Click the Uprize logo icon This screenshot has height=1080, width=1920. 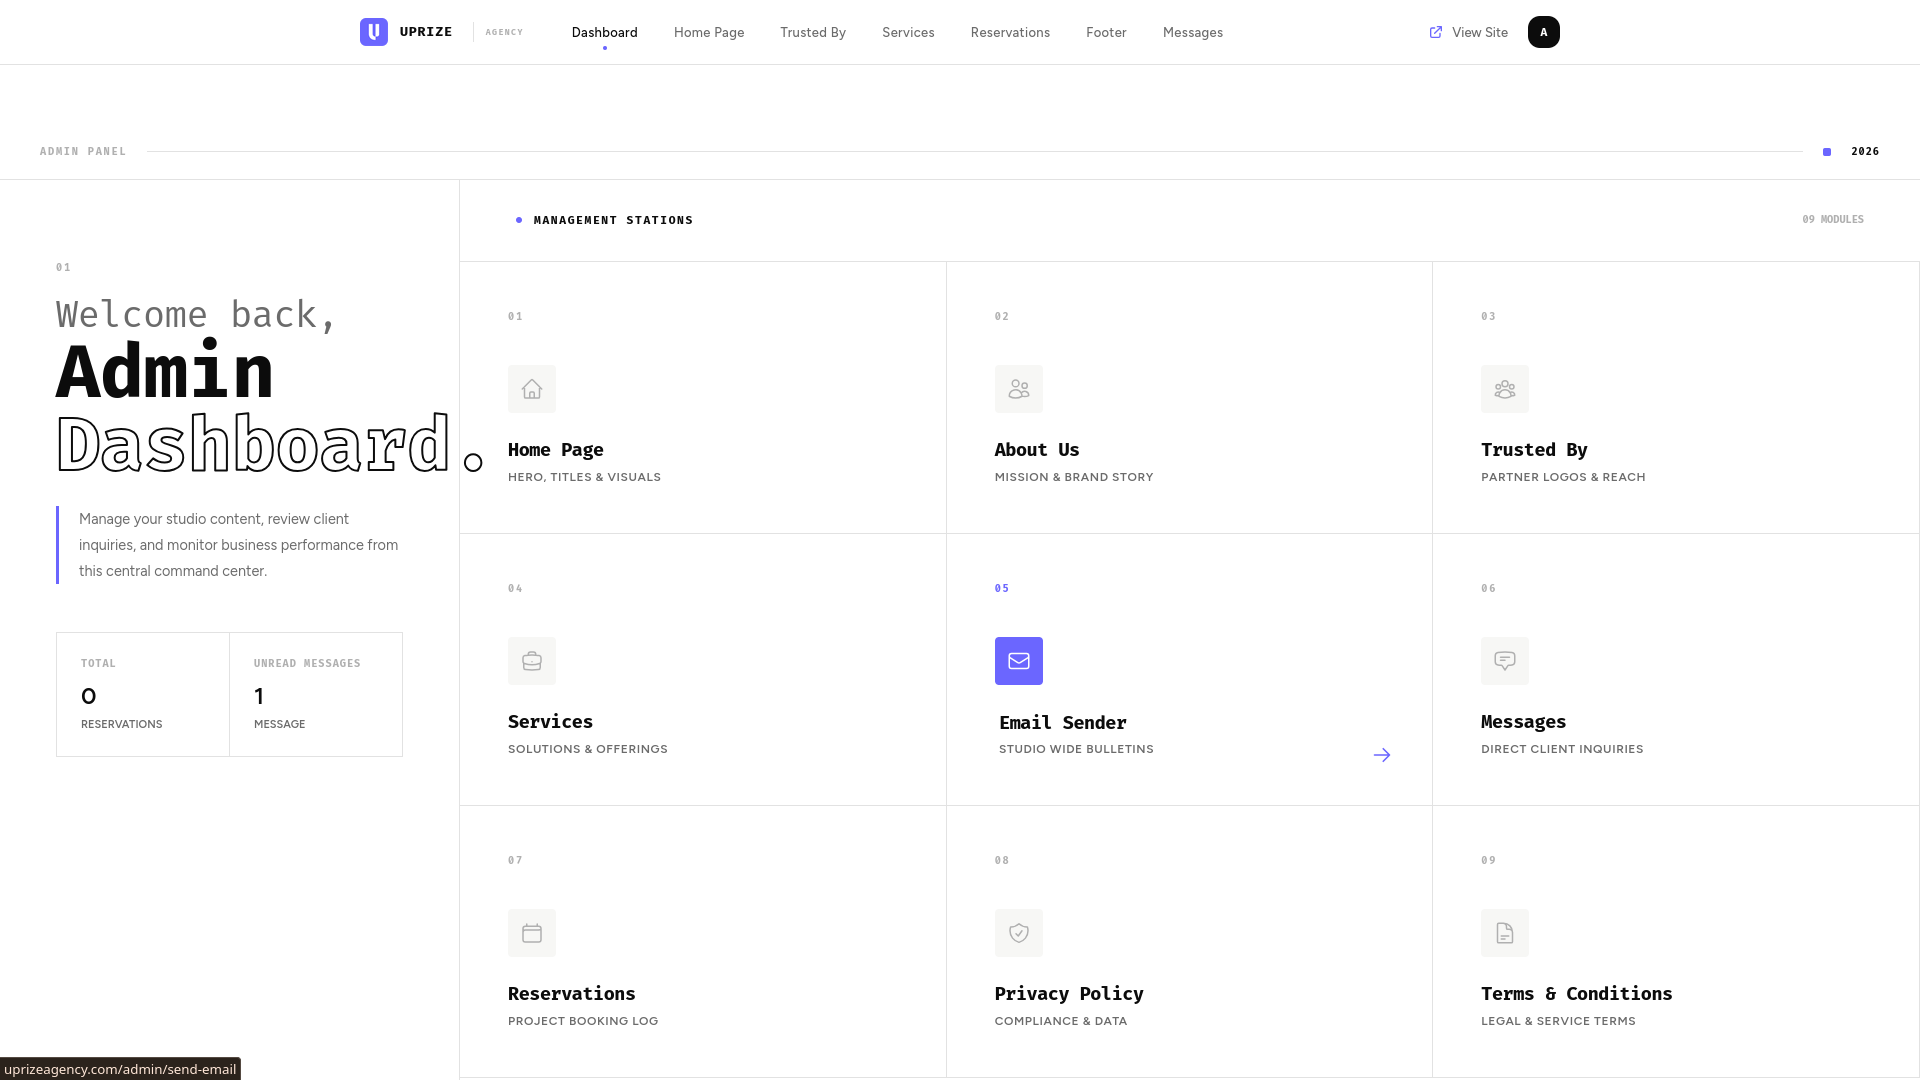374,32
